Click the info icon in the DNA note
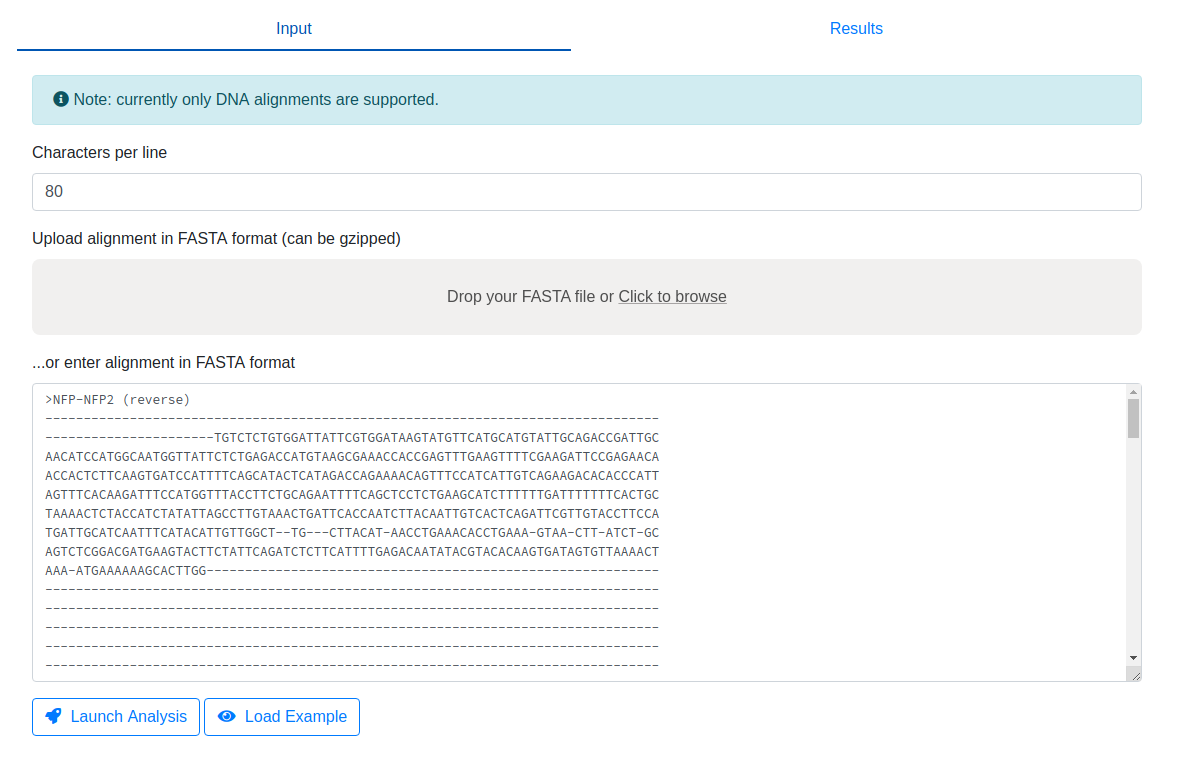Image resolution: width=1180 pixels, height=760 pixels. coord(61,100)
